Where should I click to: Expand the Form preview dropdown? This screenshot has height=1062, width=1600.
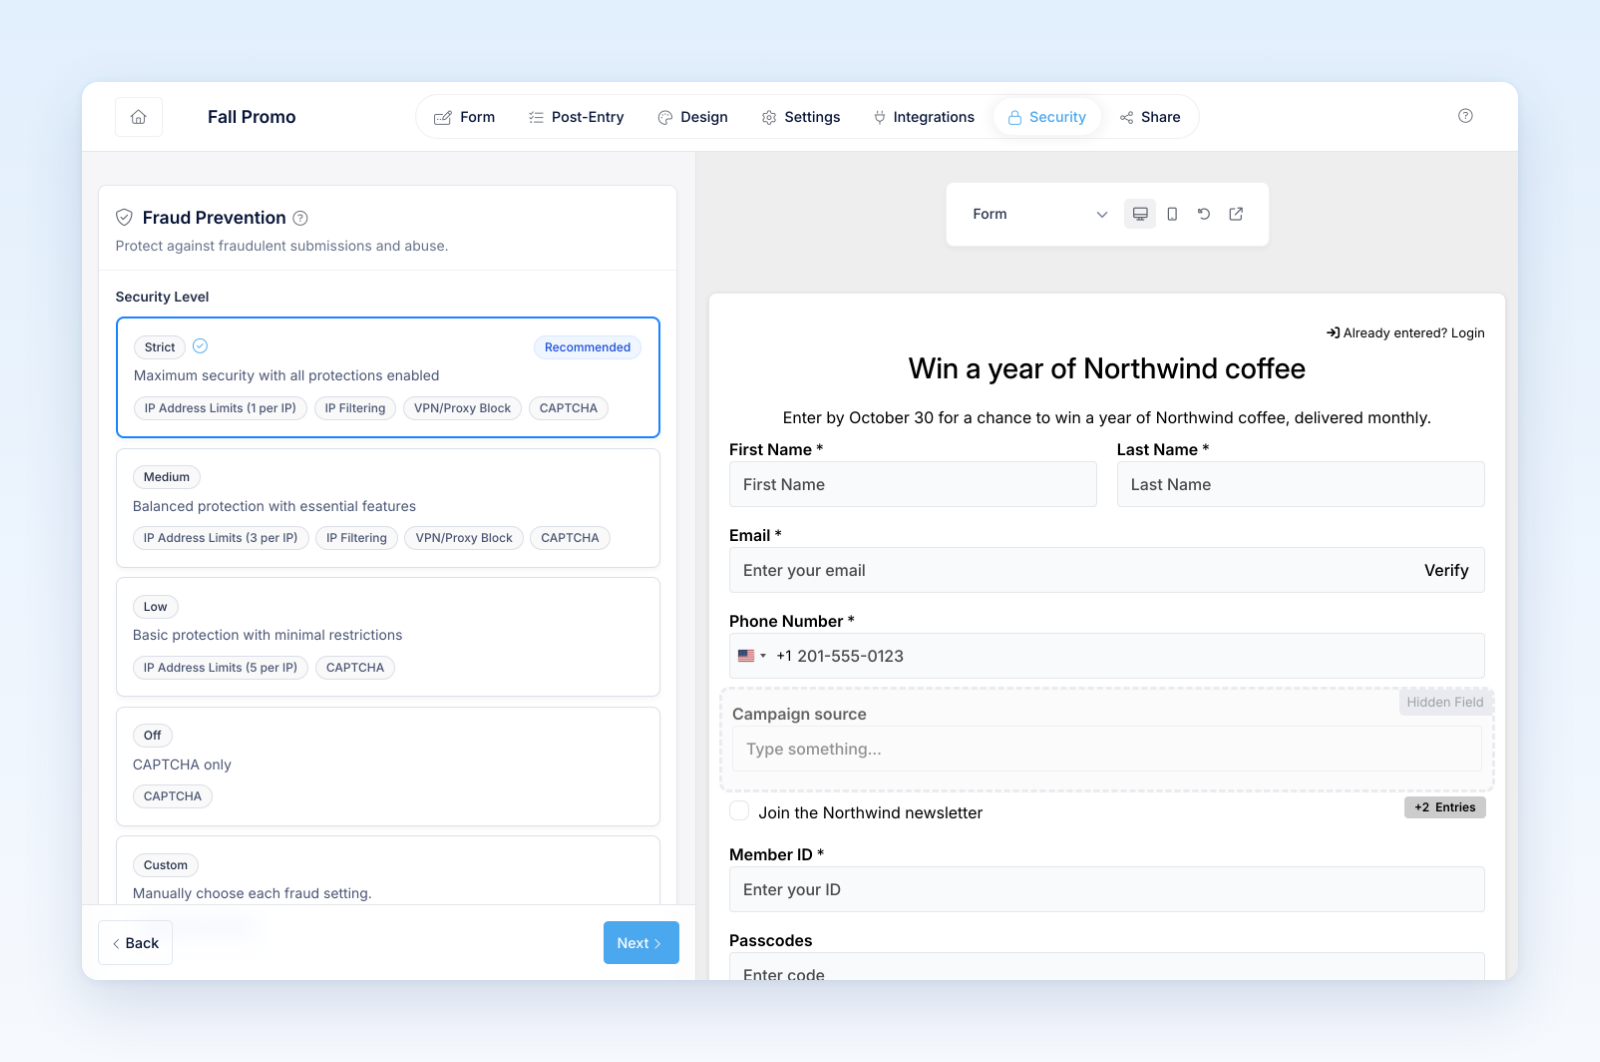[1039, 214]
